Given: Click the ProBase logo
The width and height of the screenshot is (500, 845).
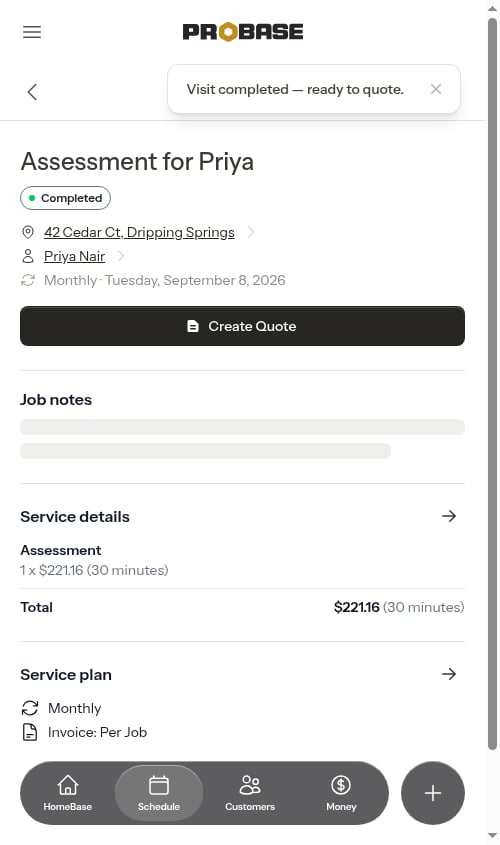Looking at the screenshot, I should click(243, 32).
